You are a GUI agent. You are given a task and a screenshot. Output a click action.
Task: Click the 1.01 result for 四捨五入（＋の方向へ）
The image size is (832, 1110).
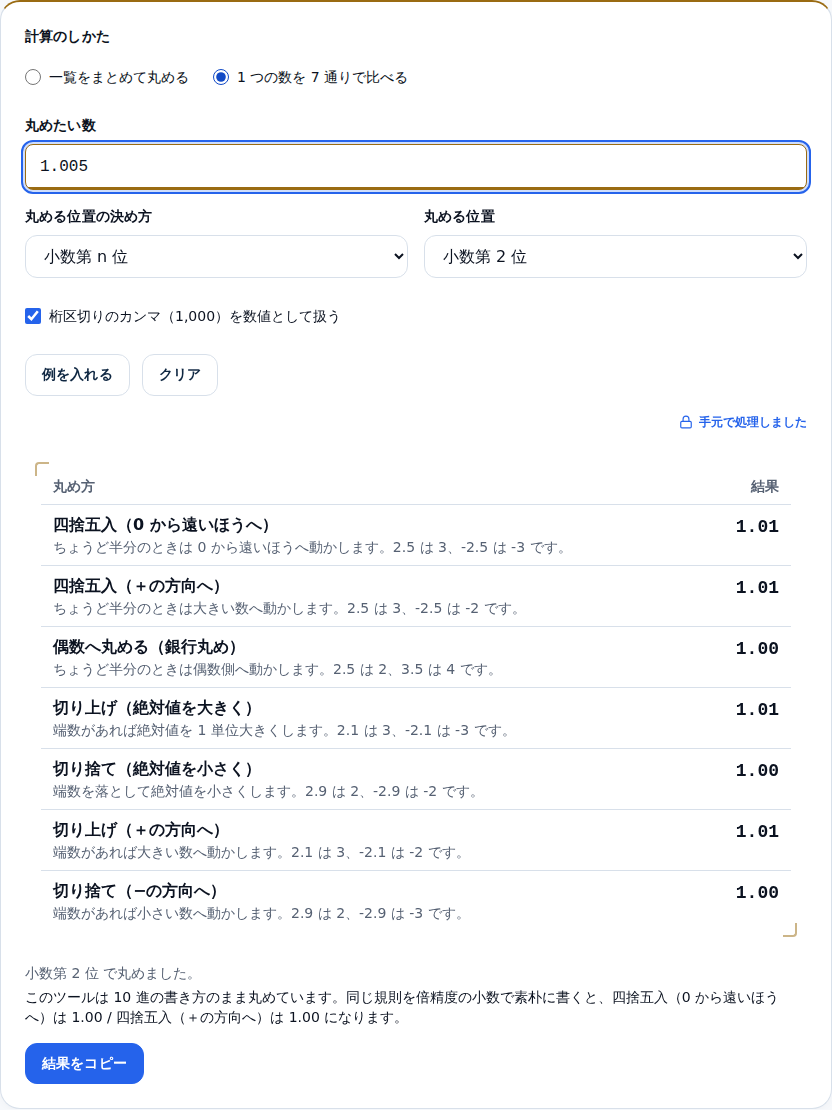click(757, 588)
